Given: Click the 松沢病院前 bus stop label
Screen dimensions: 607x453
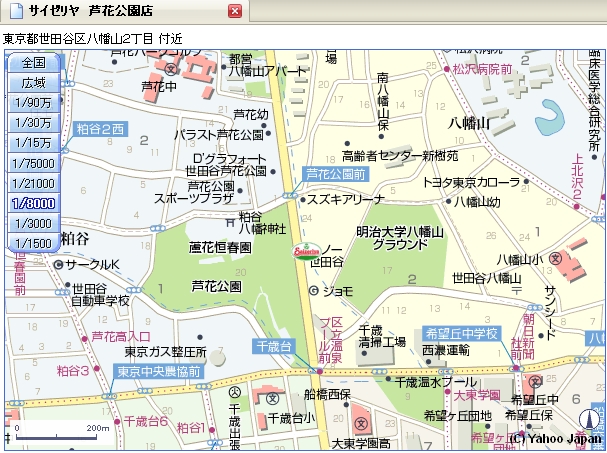Looking at the screenshot, I should [x=482, y=70].
